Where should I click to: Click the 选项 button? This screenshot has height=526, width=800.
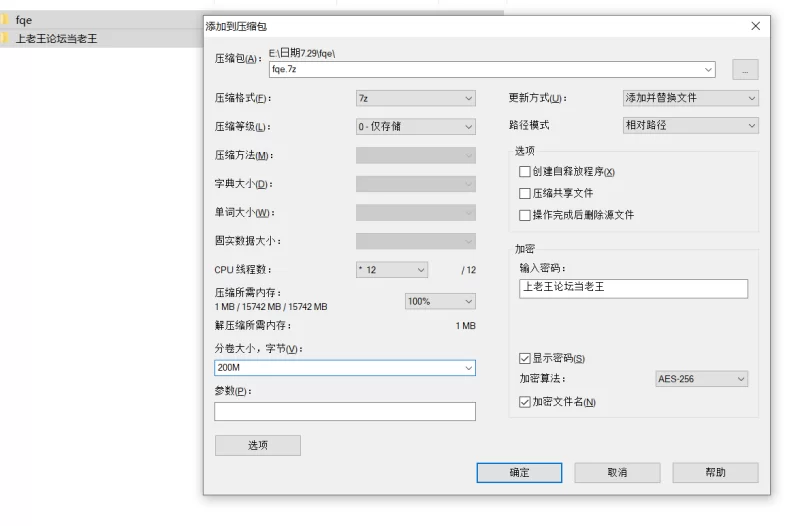point(258,445)
